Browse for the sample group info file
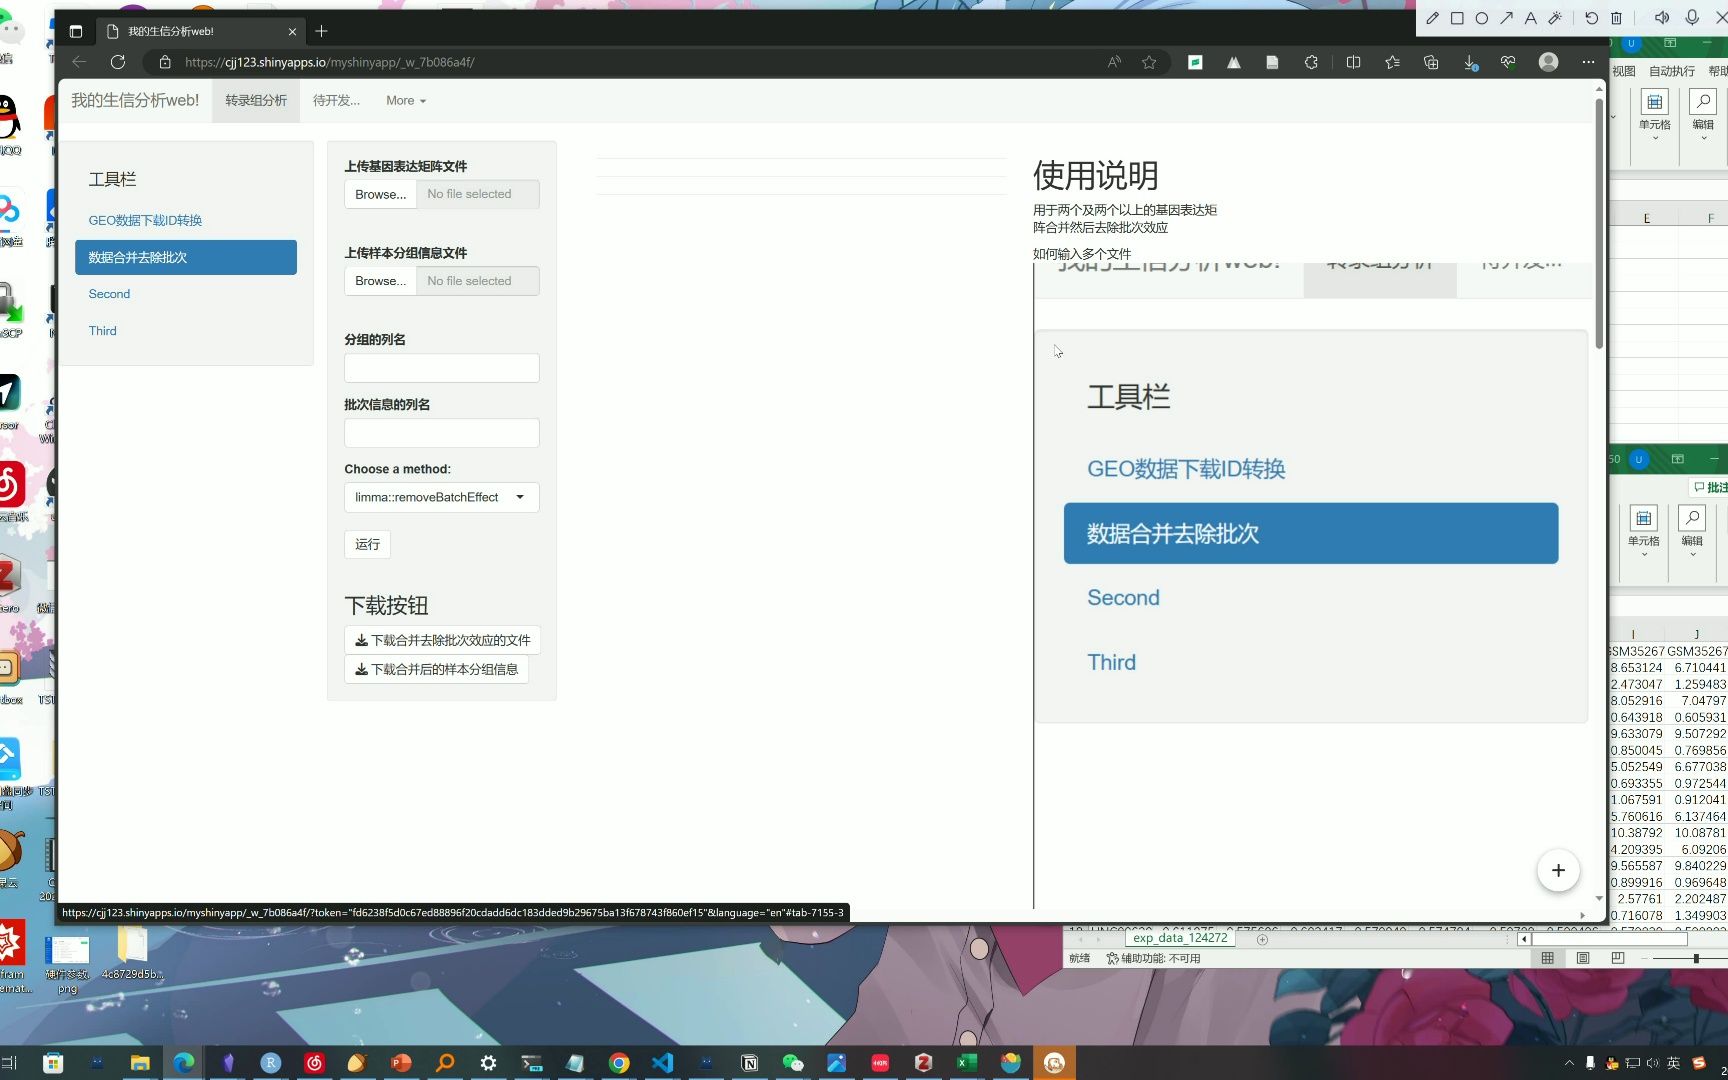Screen dimensions: 1728x1080 click(x=380, y=281)
